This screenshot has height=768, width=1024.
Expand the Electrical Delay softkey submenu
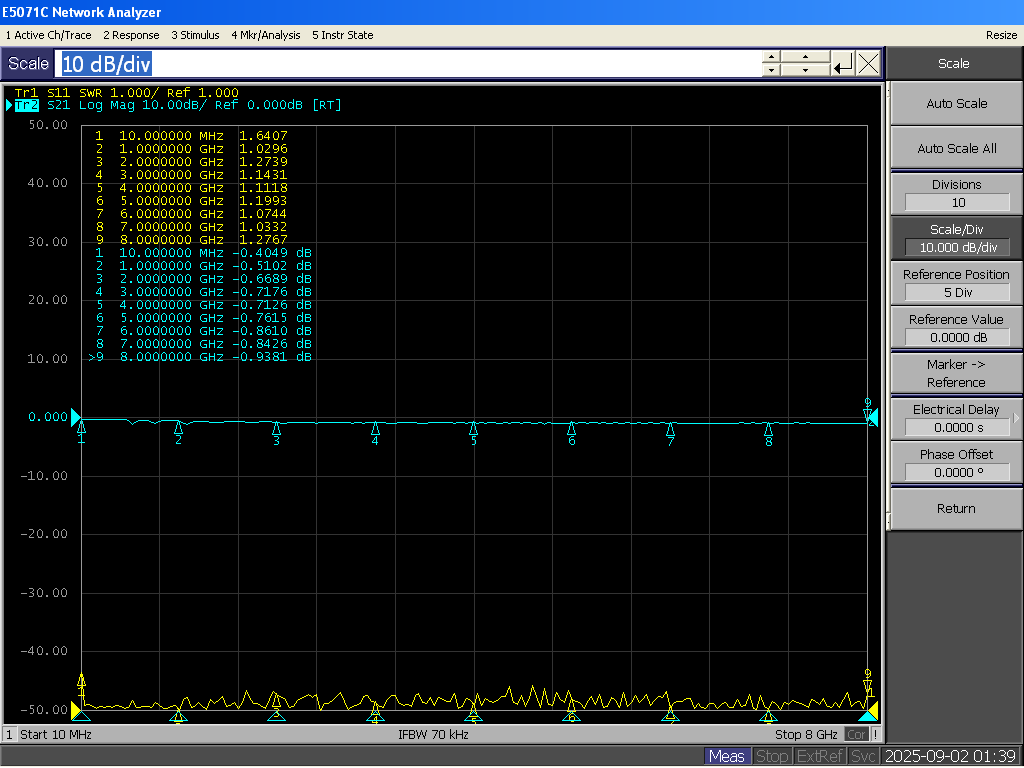pyautogui.click(x=1016, y=419)
